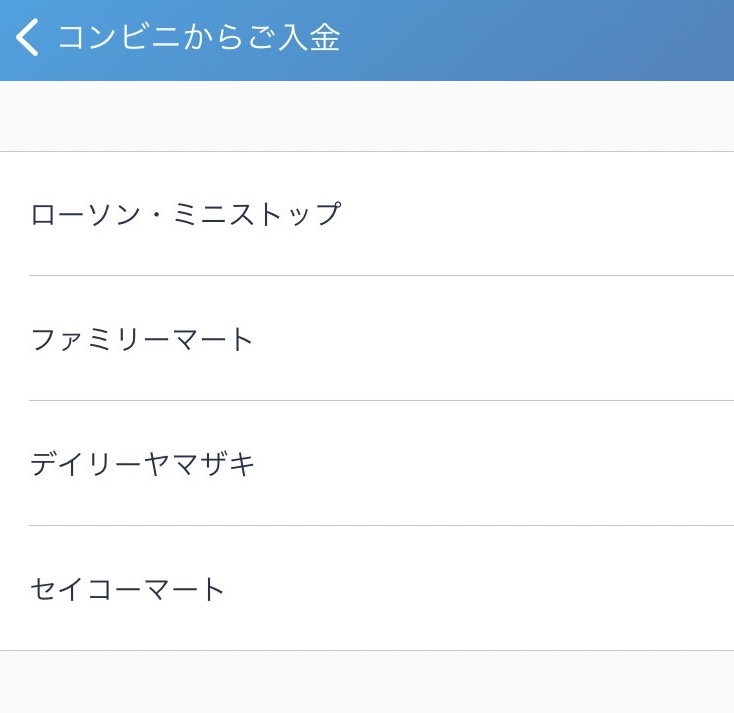Select the Seicomart list row
Image resolution: width=734 pixels, height=713 pixels.
point(367,588)
